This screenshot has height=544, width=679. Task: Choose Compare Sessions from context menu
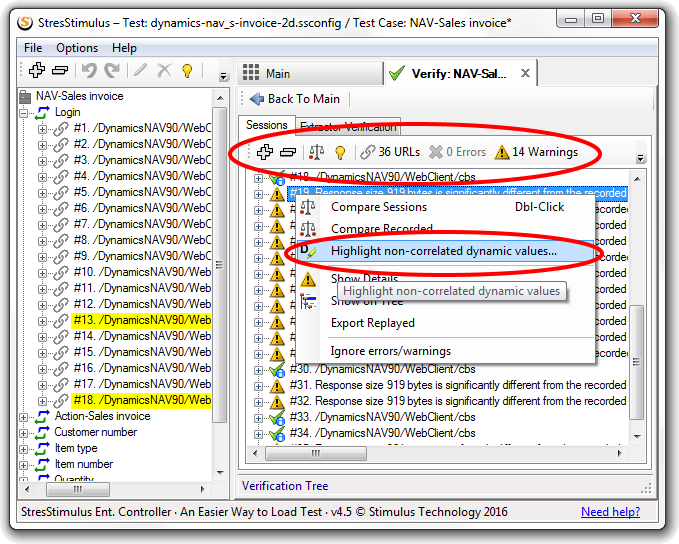point(445,207)
